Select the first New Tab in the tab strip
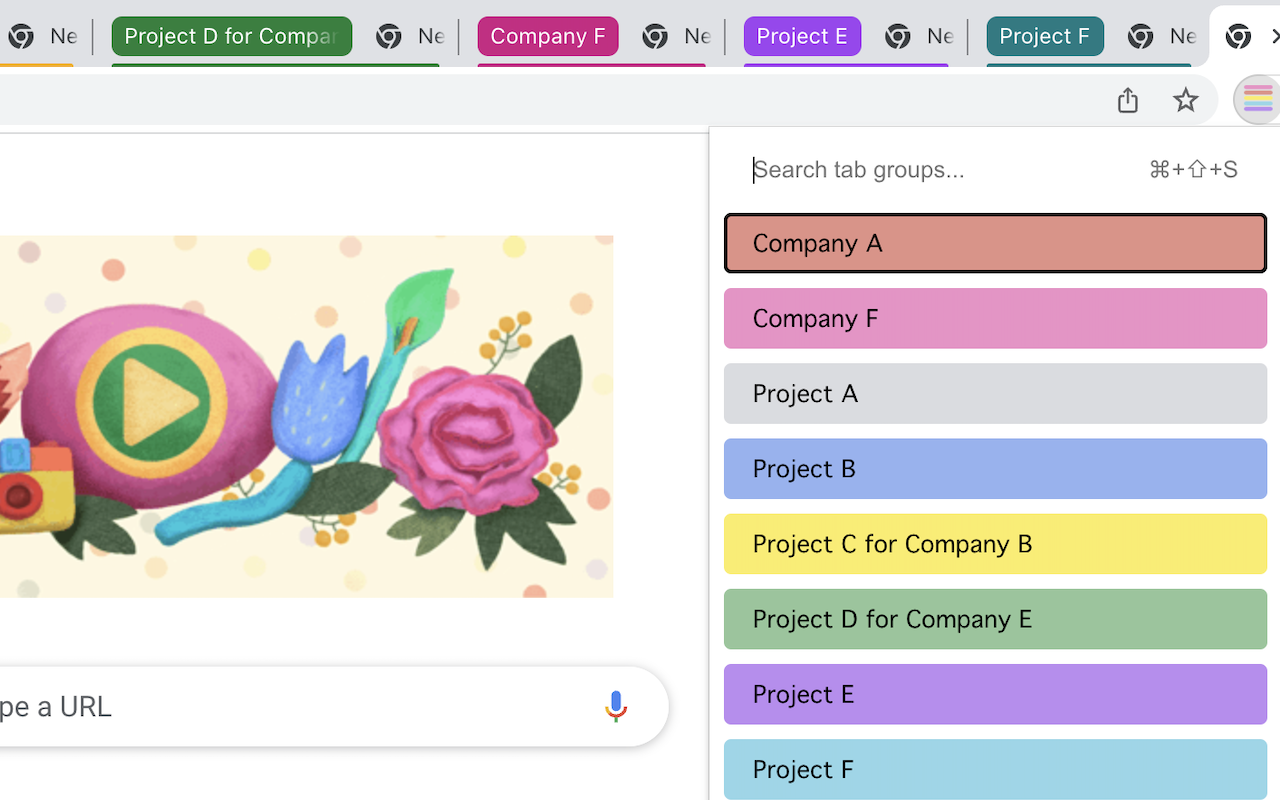The height and width of the screenshot is (800, 1280). click(42, 36)
